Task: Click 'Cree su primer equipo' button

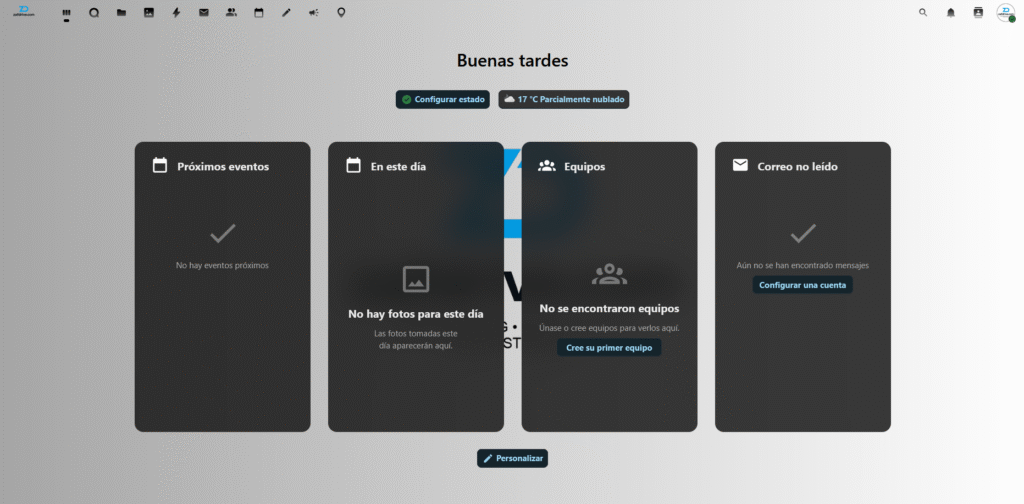Action: pyautogui.click(x=609, y=348)
